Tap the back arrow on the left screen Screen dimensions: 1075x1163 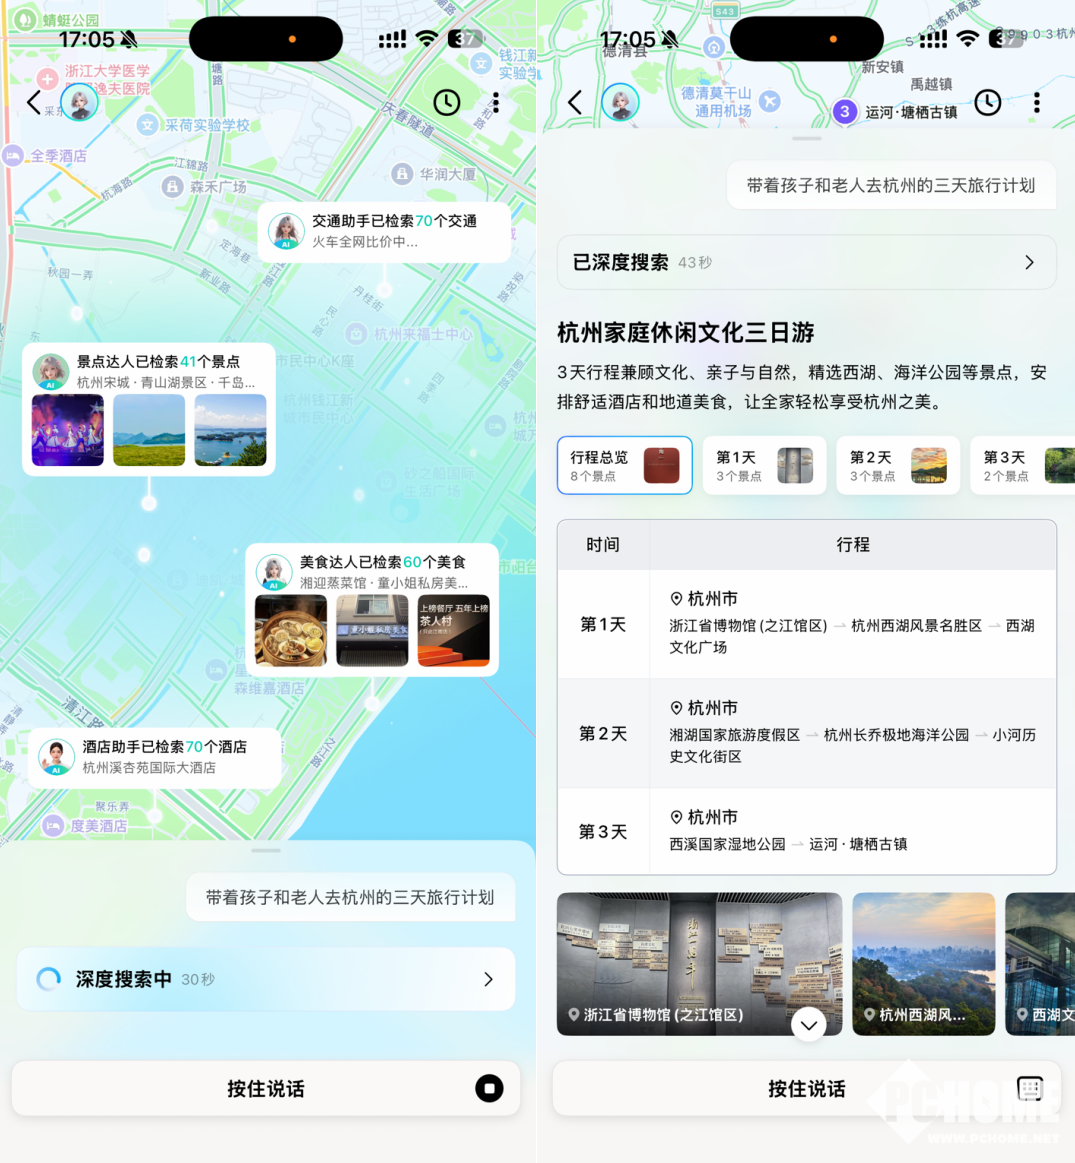[34, 102]
